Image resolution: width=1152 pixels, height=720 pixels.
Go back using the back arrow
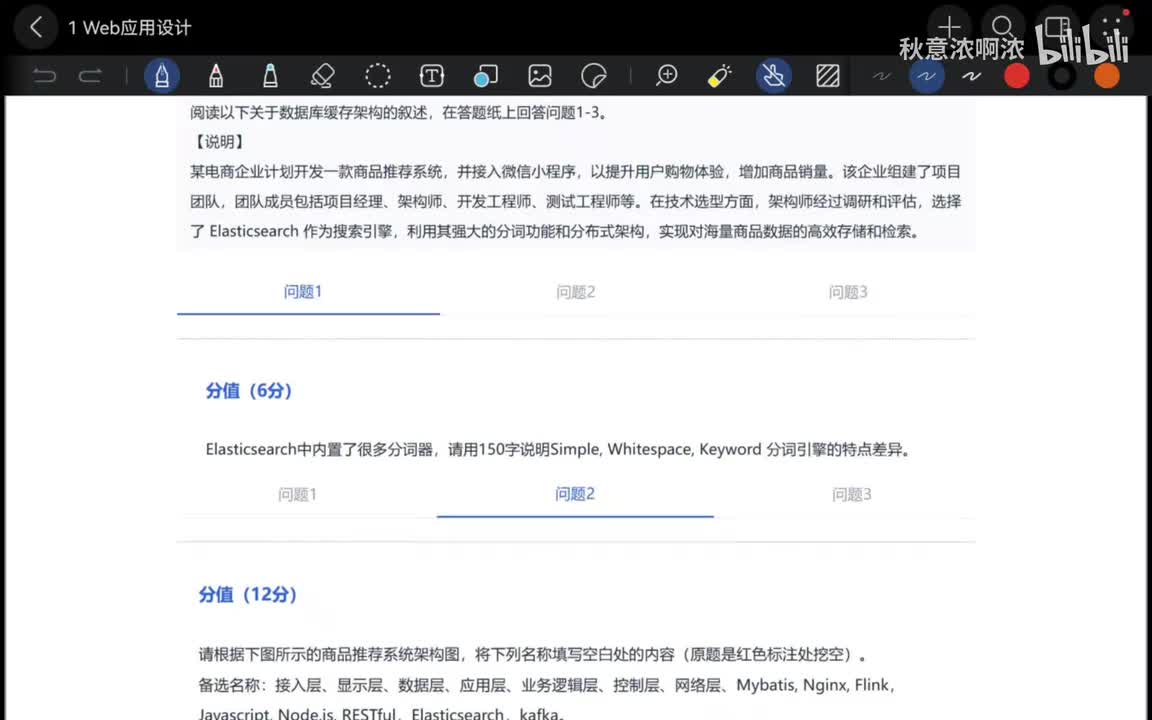(x=35, y=27)
